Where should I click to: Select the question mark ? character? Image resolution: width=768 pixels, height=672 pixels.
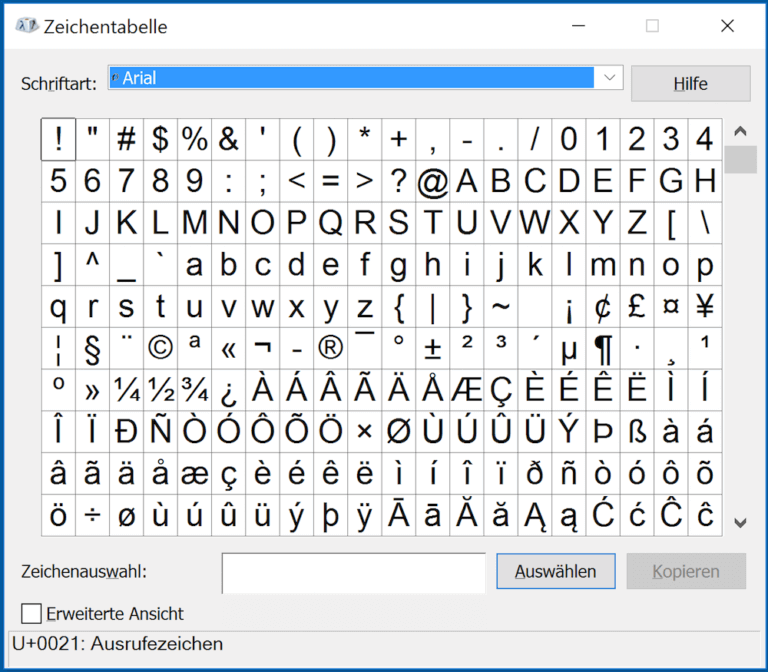point(399,181)
